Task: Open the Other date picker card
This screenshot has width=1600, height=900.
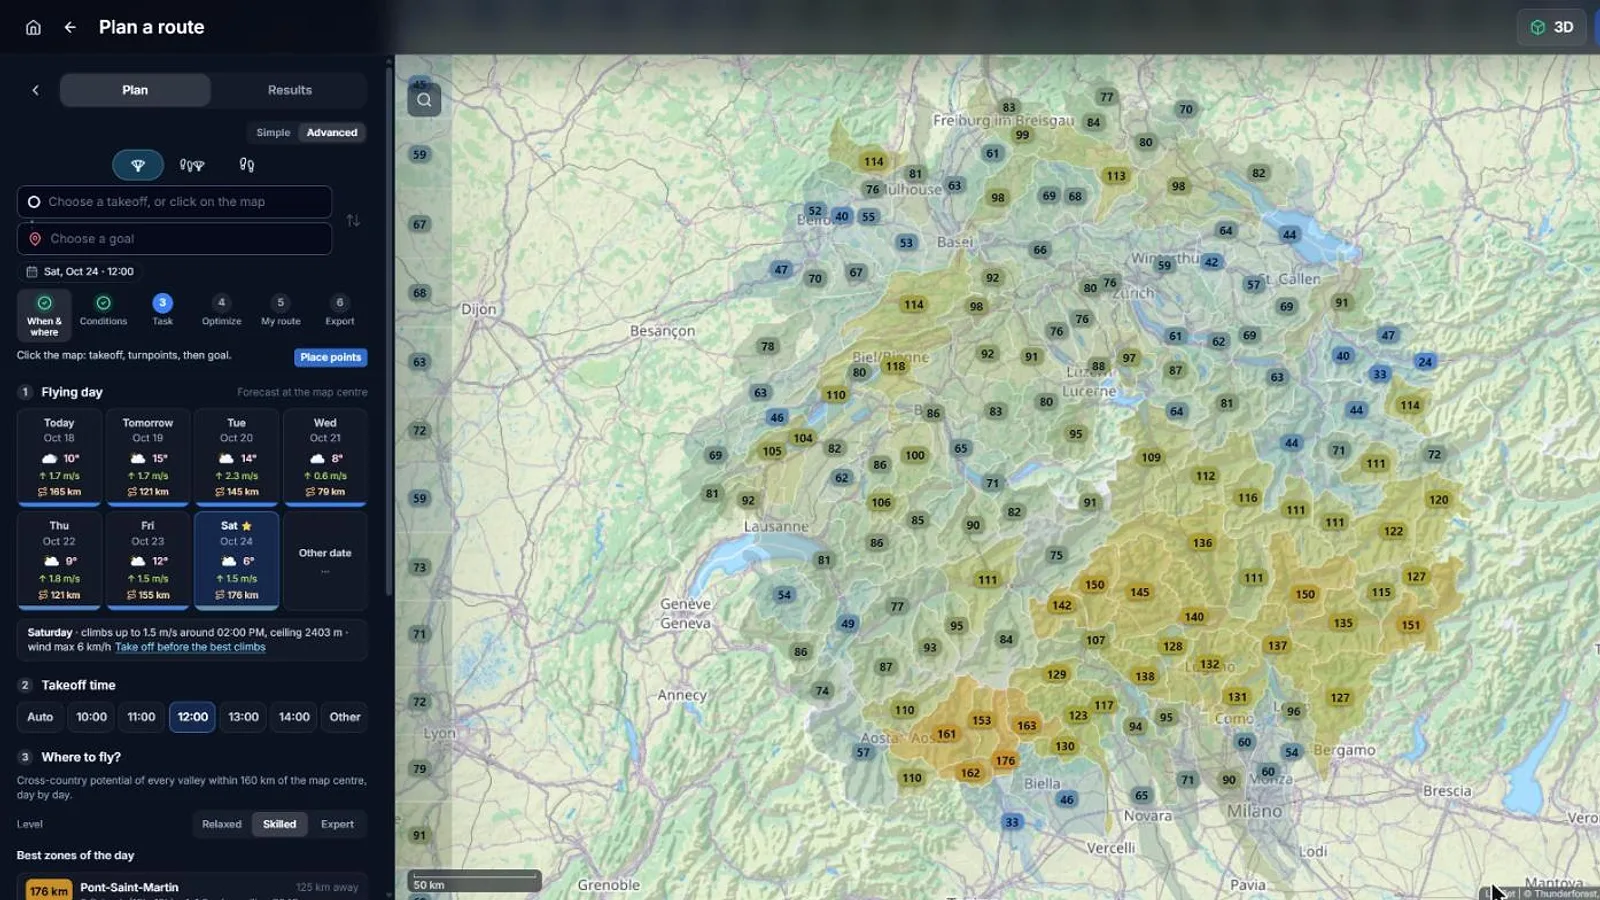Action: [x=325, y=560]
